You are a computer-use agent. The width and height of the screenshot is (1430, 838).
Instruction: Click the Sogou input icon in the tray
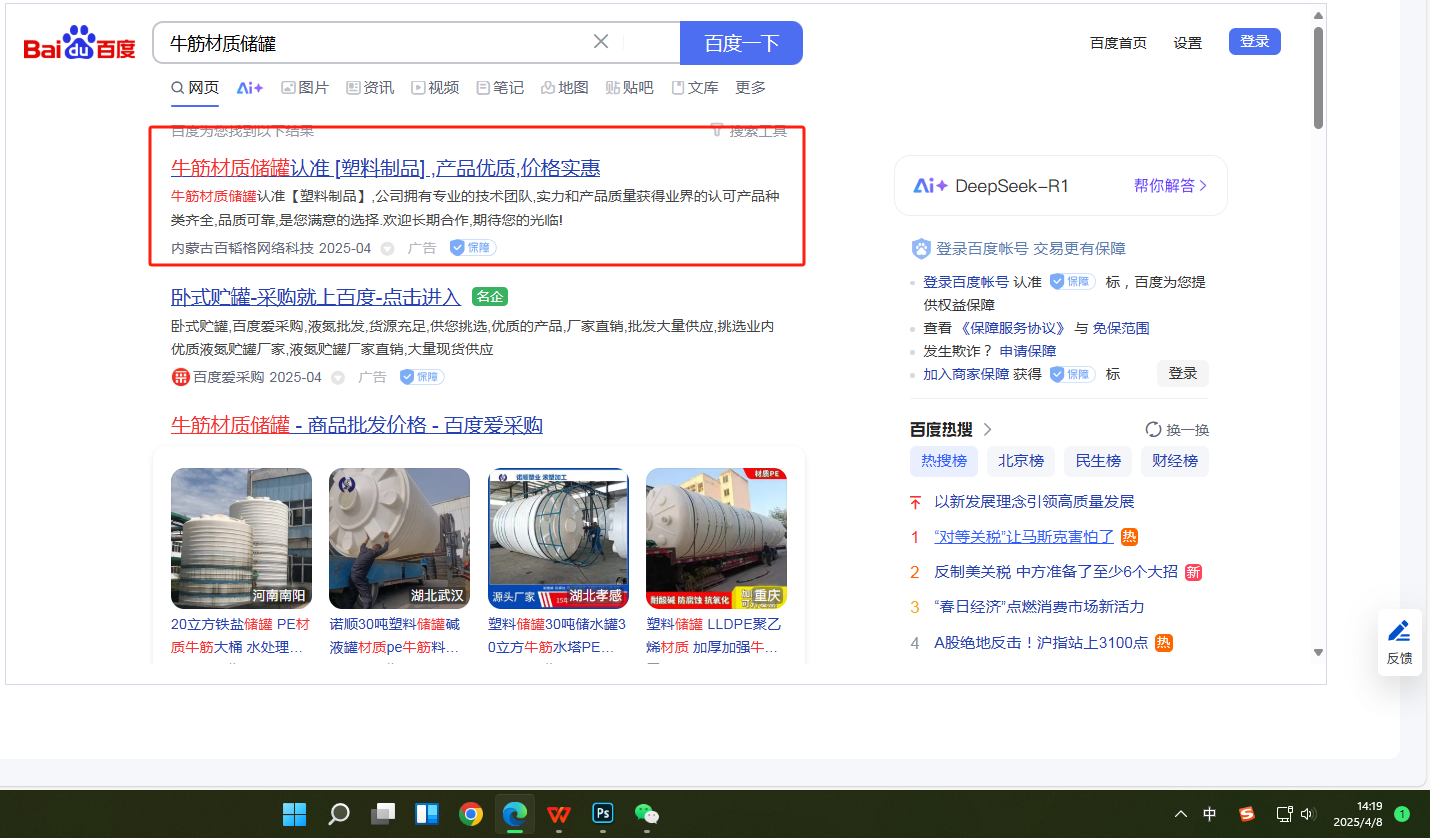pyautogui.click(x=1246, y=814)
